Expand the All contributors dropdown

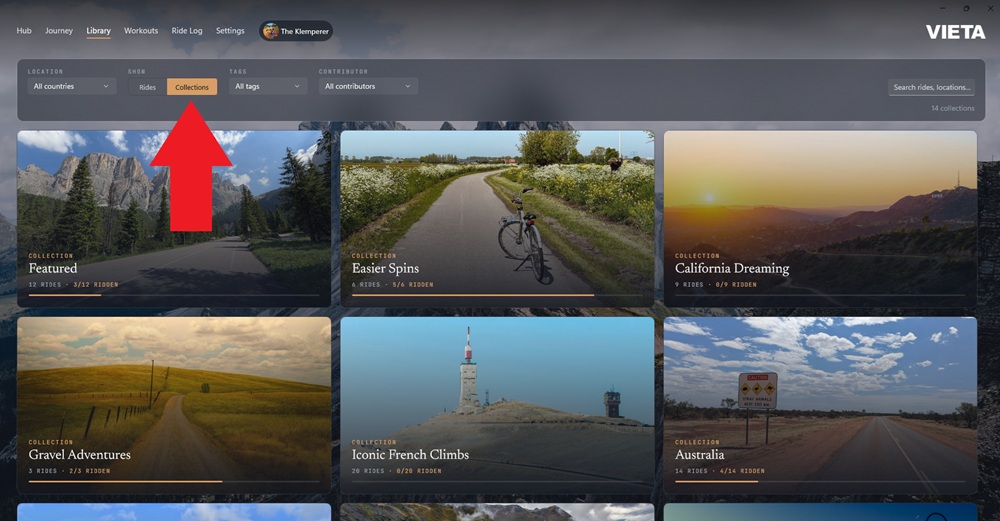pos(368,86)
